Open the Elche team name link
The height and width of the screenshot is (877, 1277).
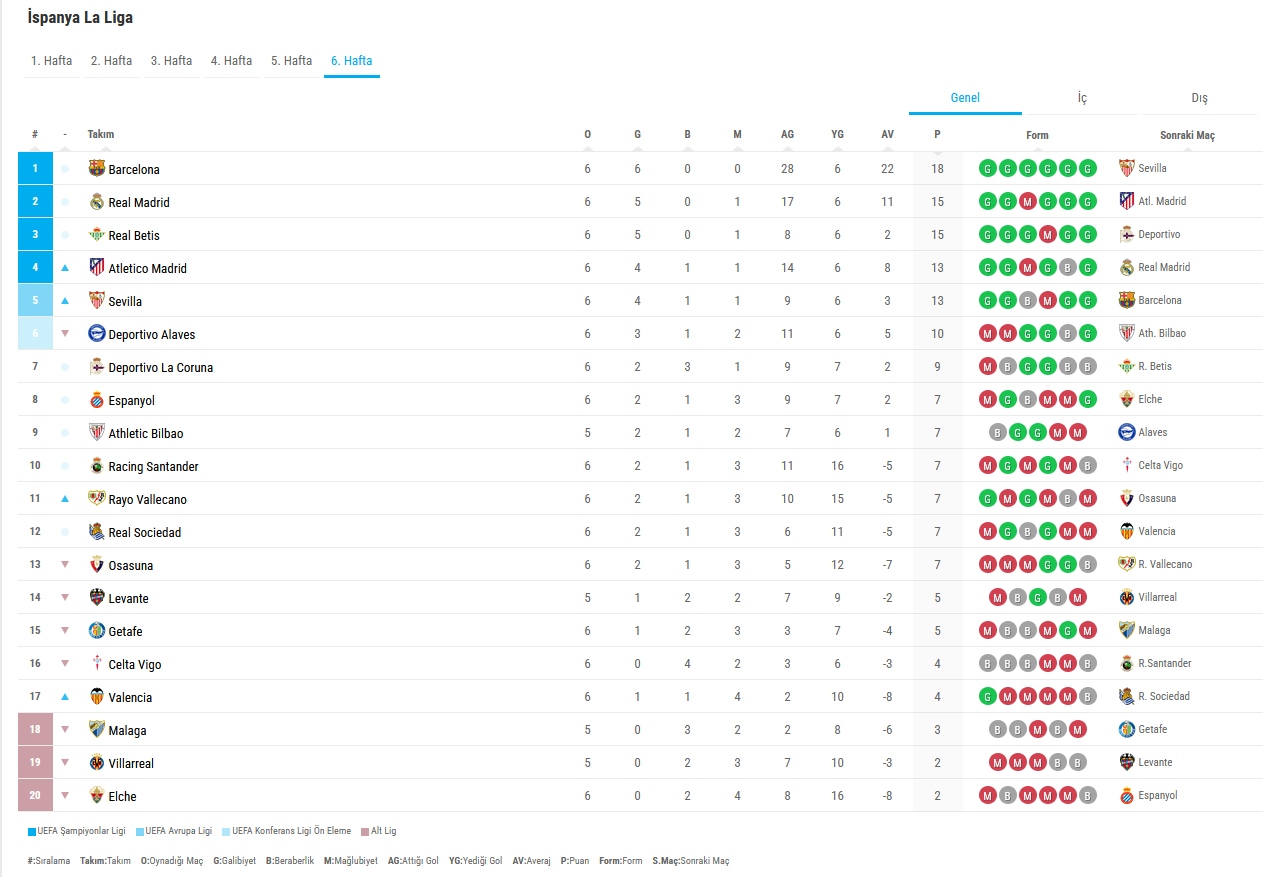[123, 797]
